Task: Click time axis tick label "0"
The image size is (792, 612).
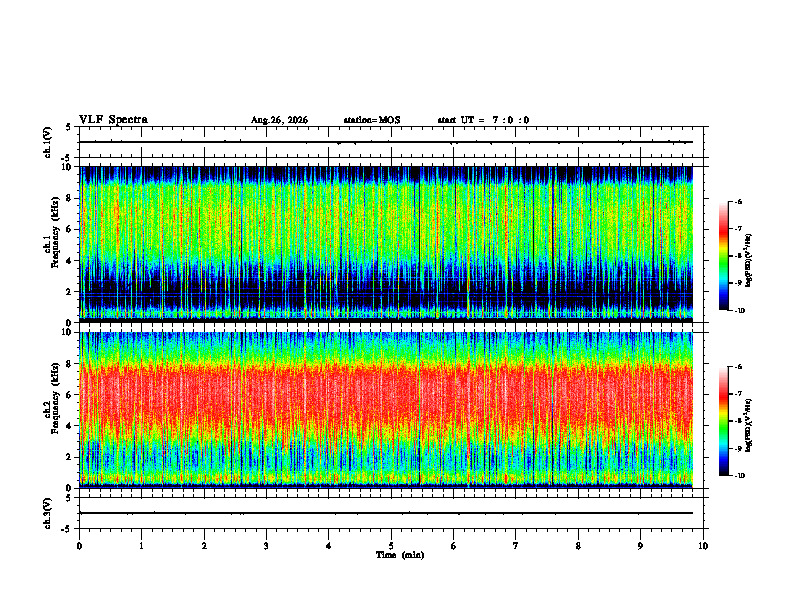Action: (79, 546)
